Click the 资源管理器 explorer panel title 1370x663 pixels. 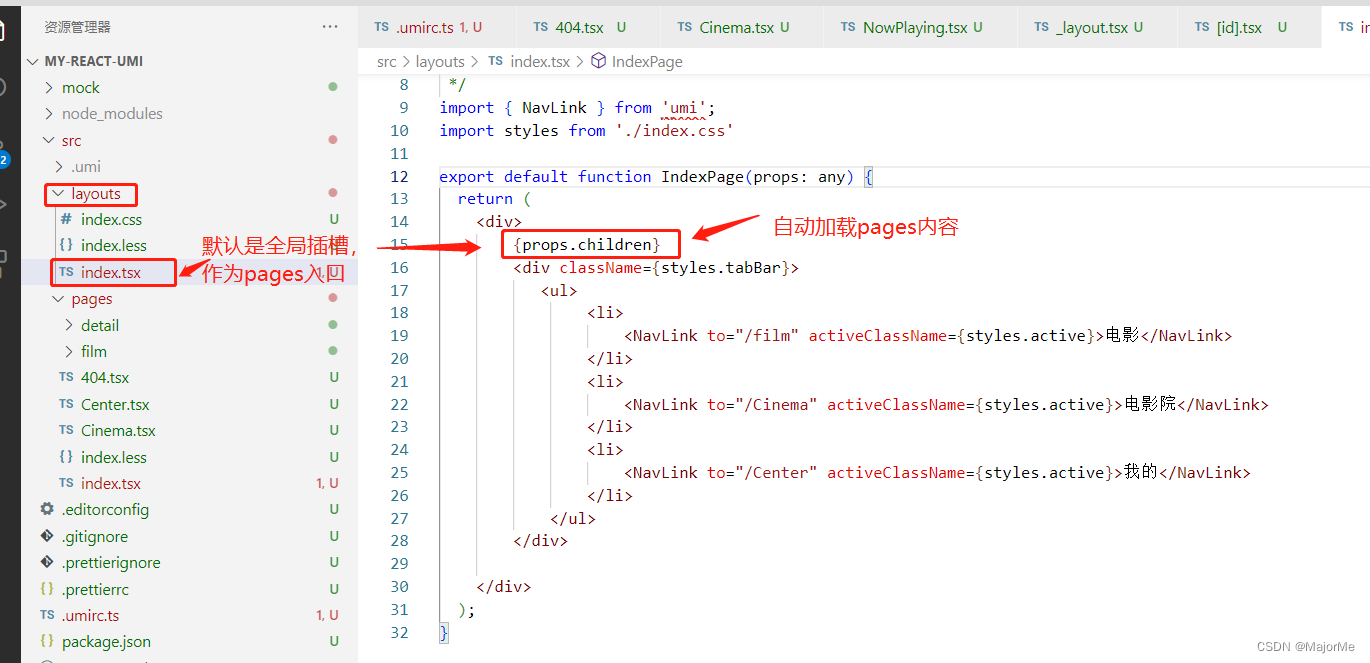point(78,27)
